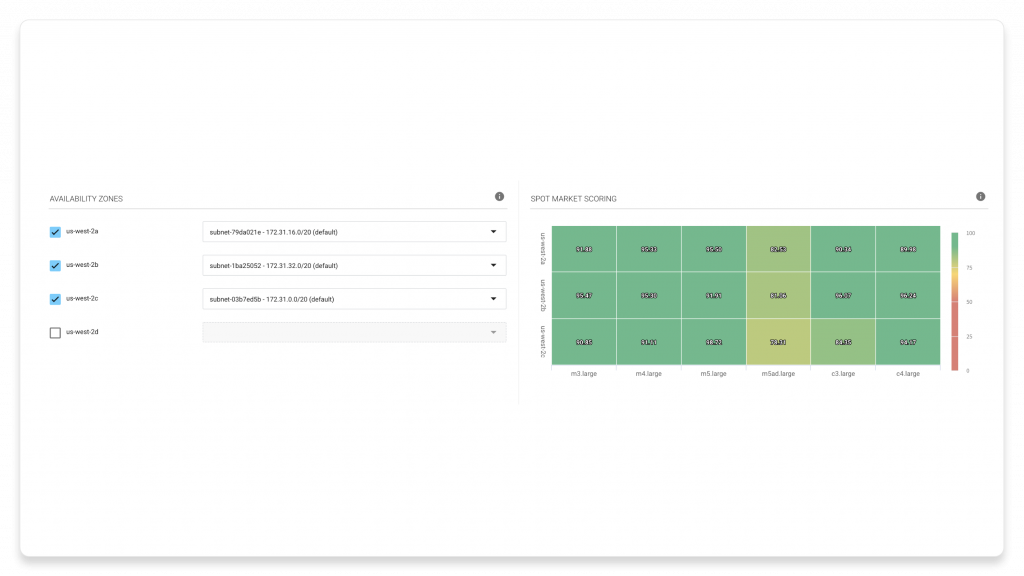Open the Spot Market Scoring info icon
Viewport: 1024px width, 576px height.
(980, 197)
